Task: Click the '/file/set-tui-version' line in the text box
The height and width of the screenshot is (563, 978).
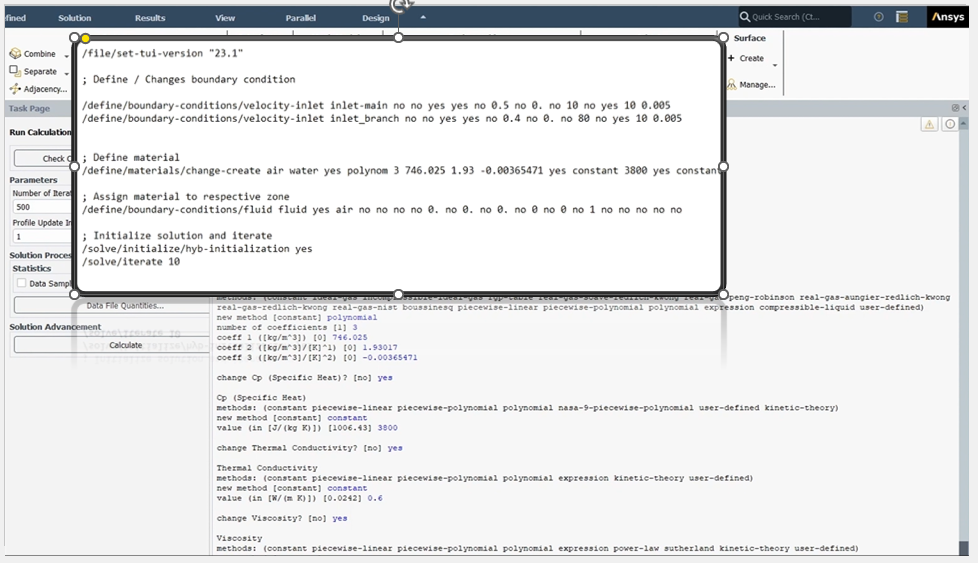Action: [162, 53]
